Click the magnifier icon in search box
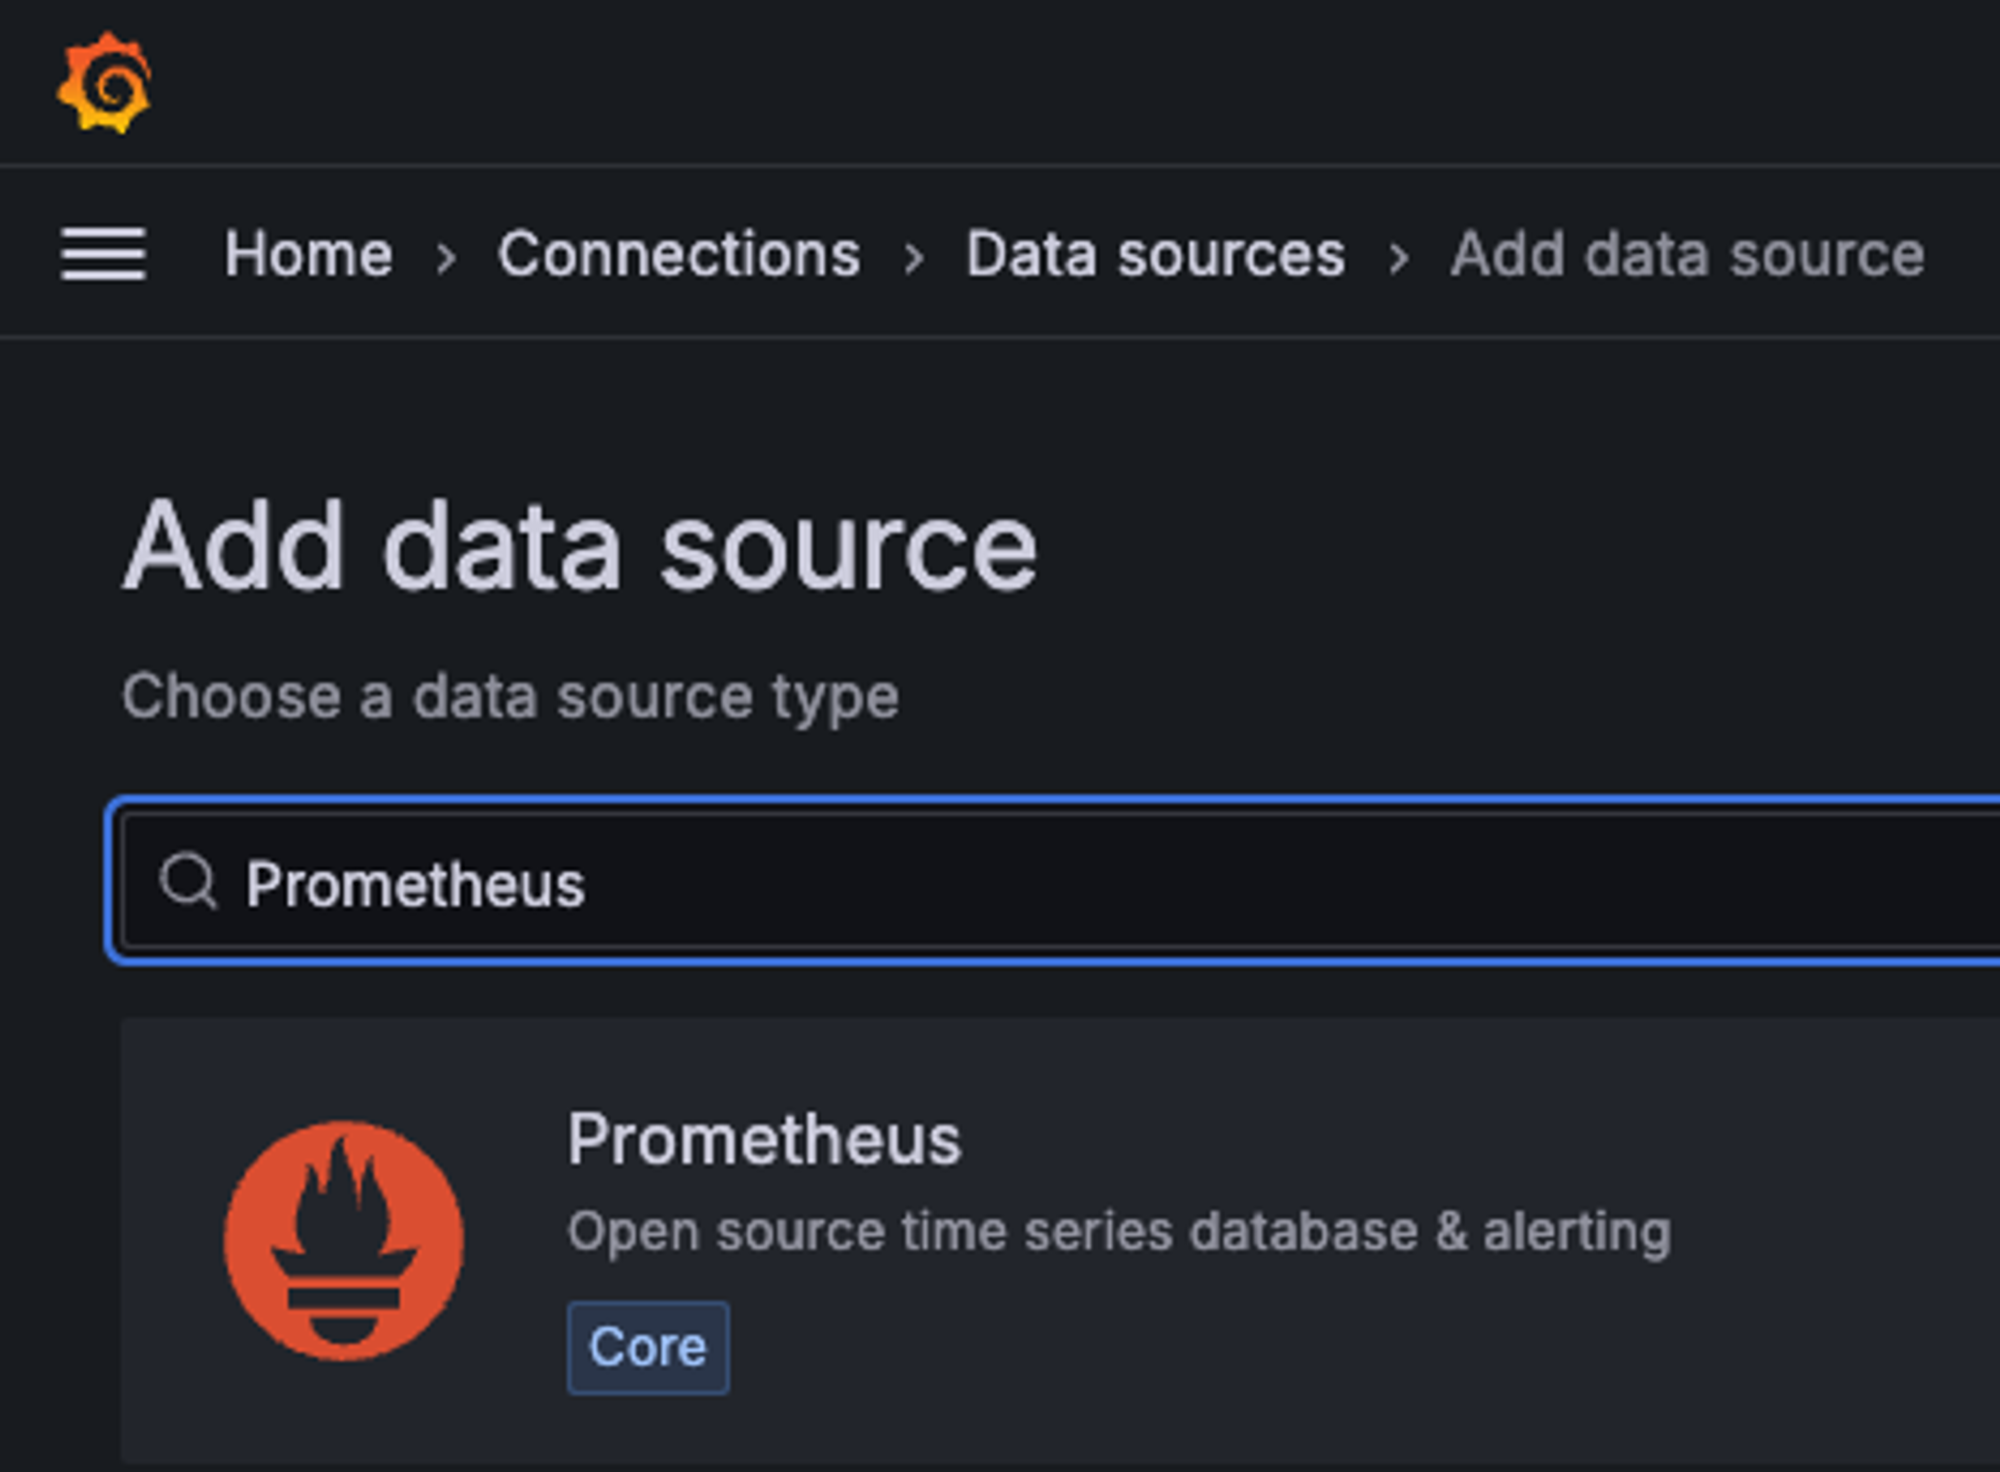 [187, 881]
